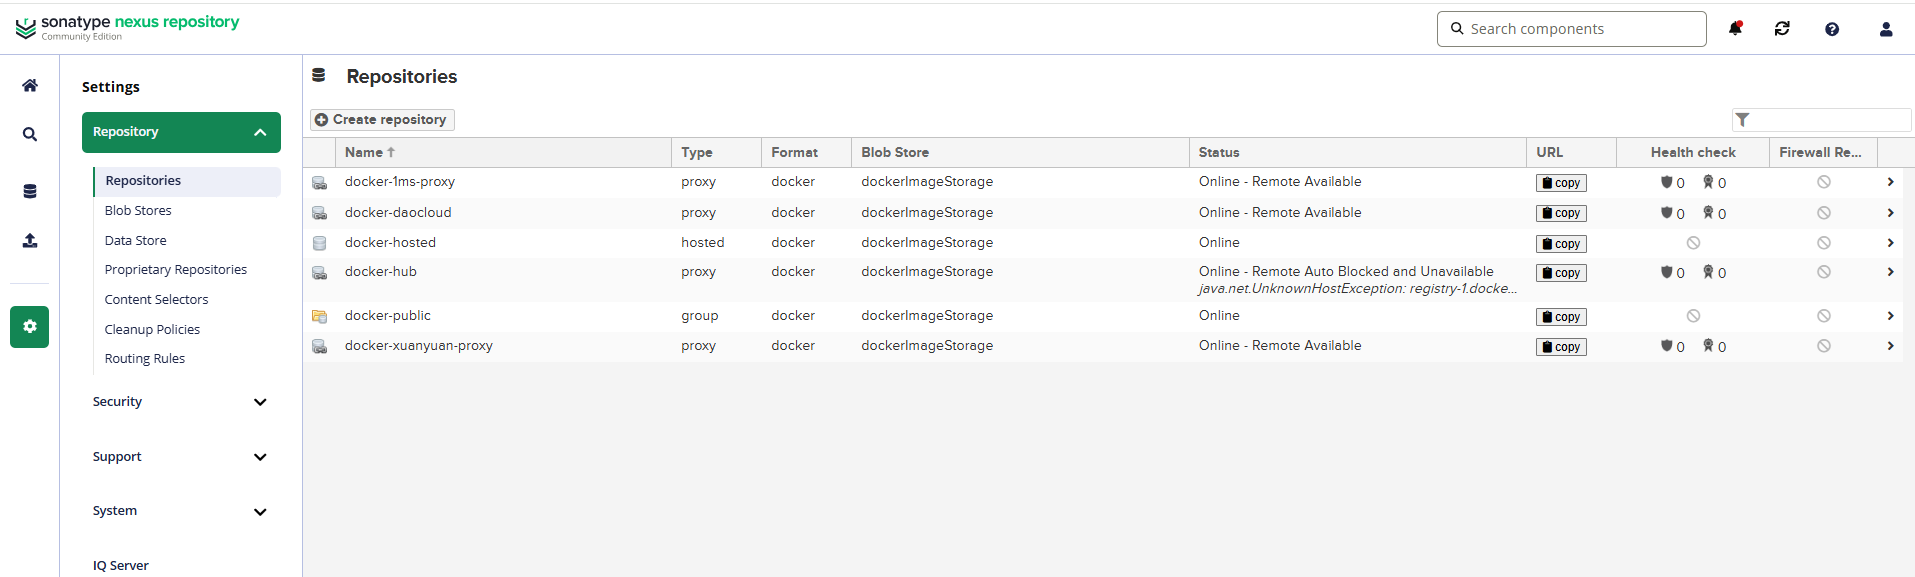Viewport: 1915px width, 577px height.
Task: Click the health check disabled icon for docker-public
Action: click(x=1693, y=316)
